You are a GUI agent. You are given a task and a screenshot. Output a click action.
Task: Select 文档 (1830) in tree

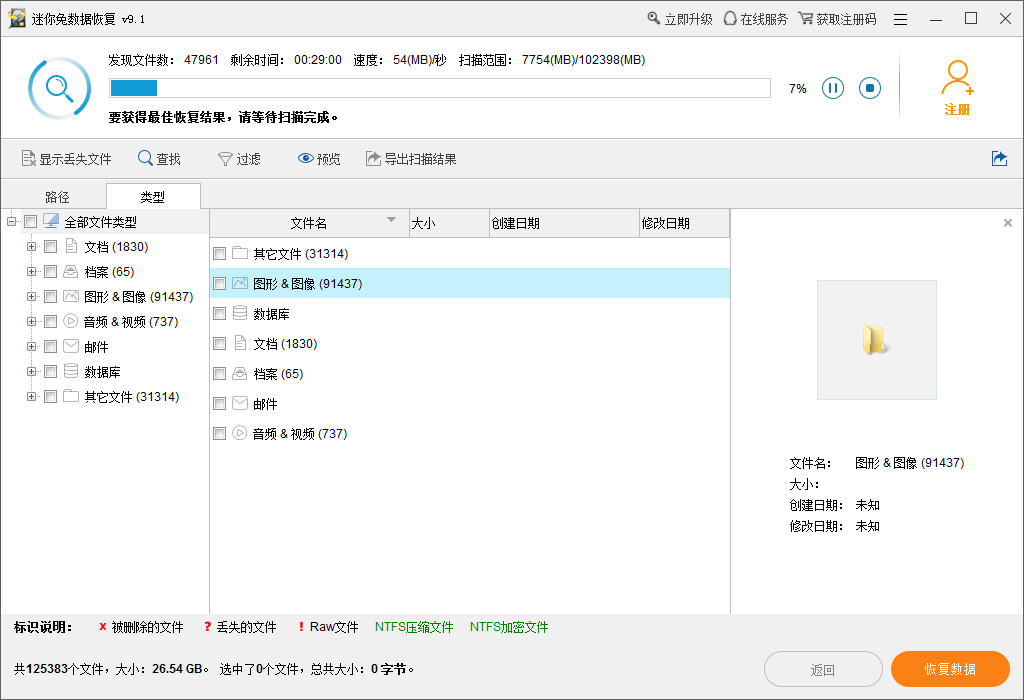116,246
